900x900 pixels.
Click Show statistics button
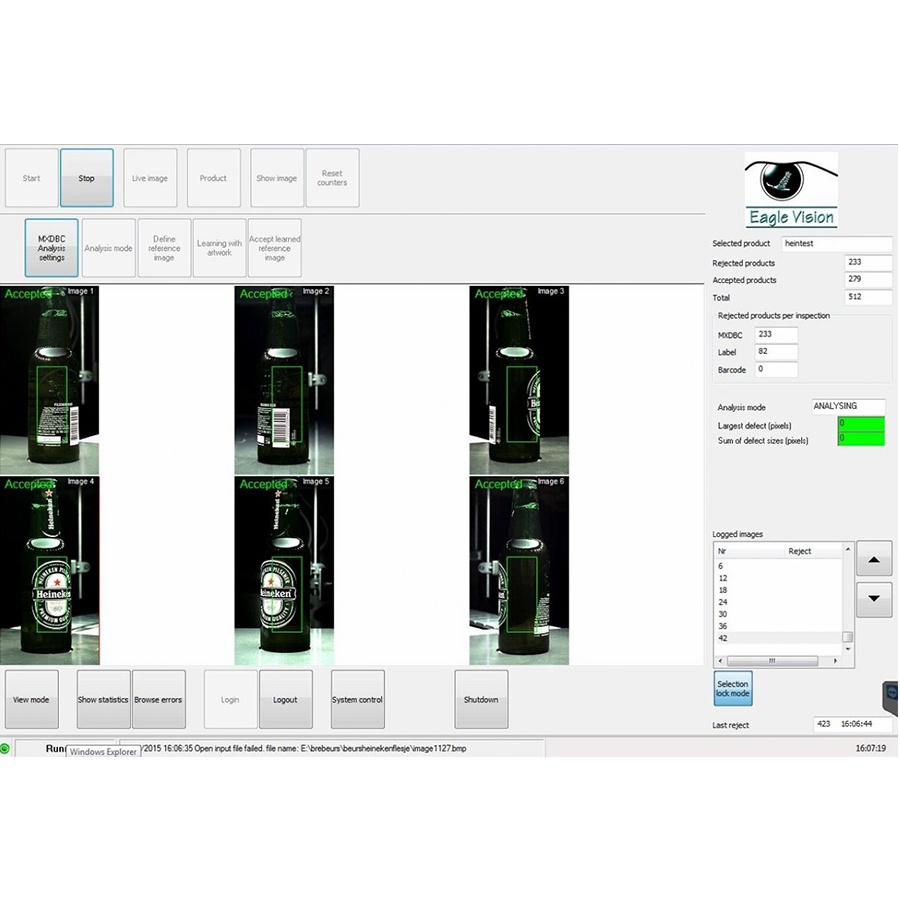click(x=103, y=699)
